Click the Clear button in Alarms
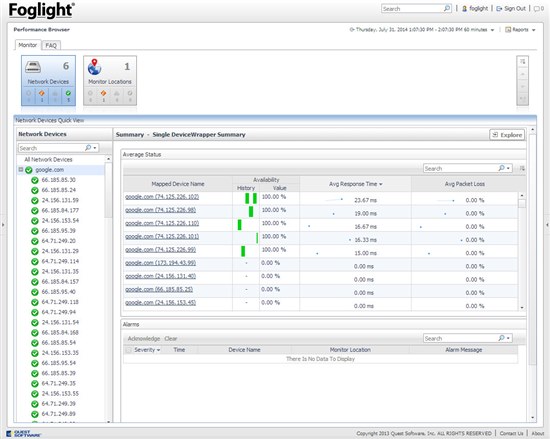The image size is (550, 439). click(x=171, y=339)
